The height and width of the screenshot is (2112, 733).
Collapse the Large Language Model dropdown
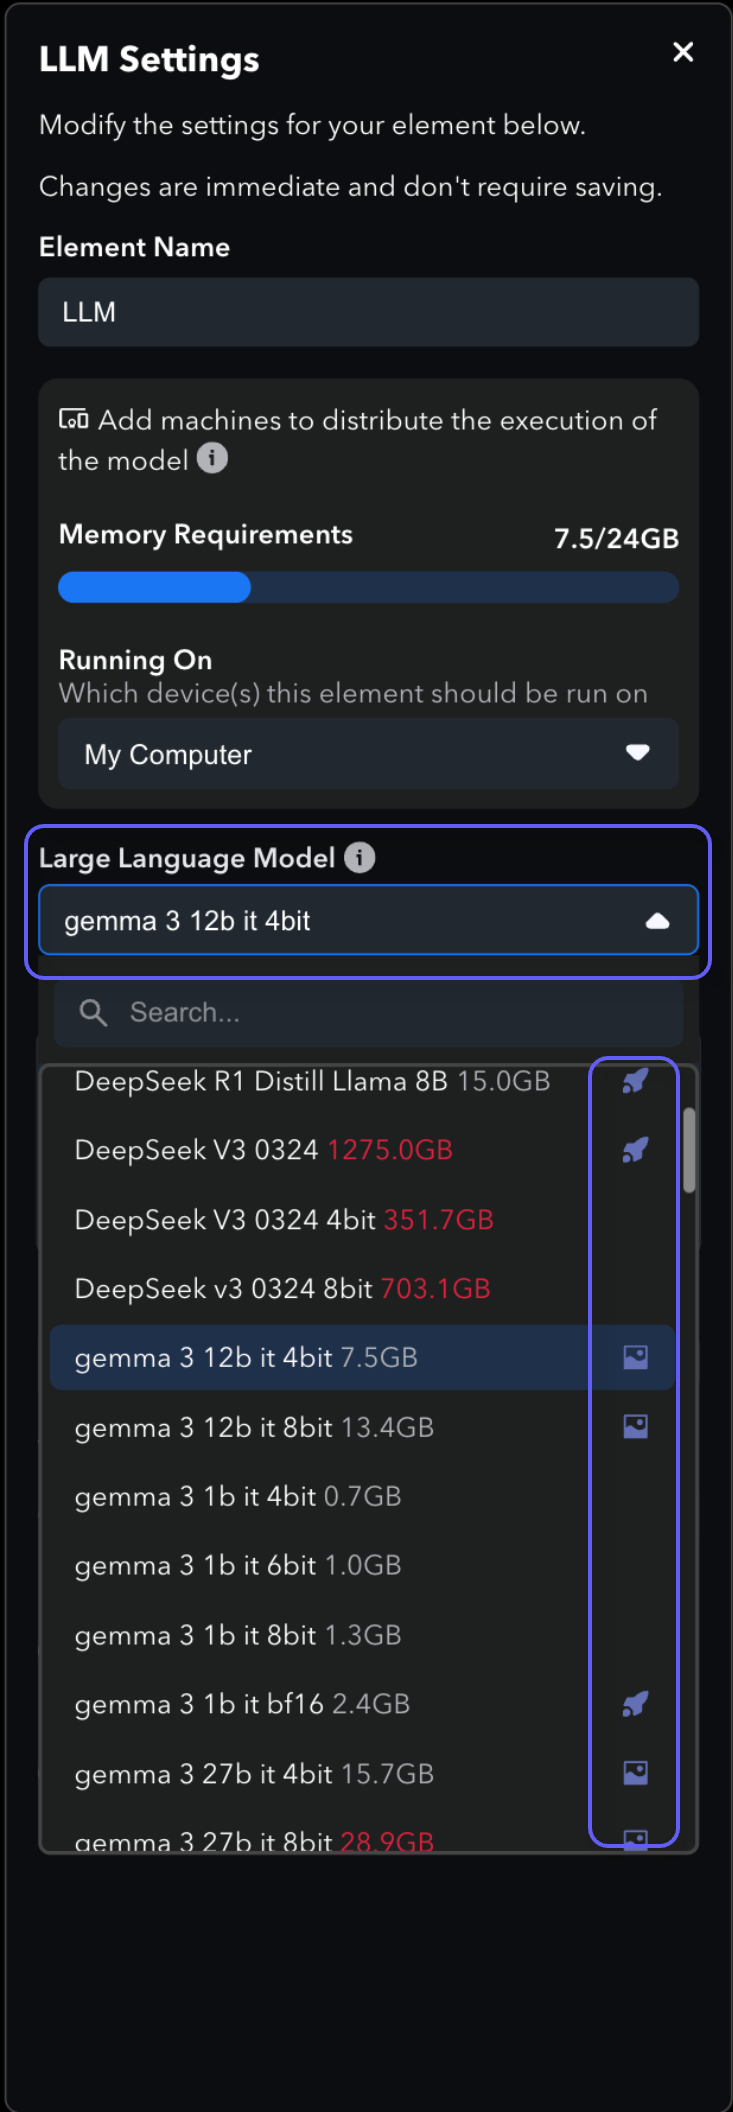(x=657, y=921)
